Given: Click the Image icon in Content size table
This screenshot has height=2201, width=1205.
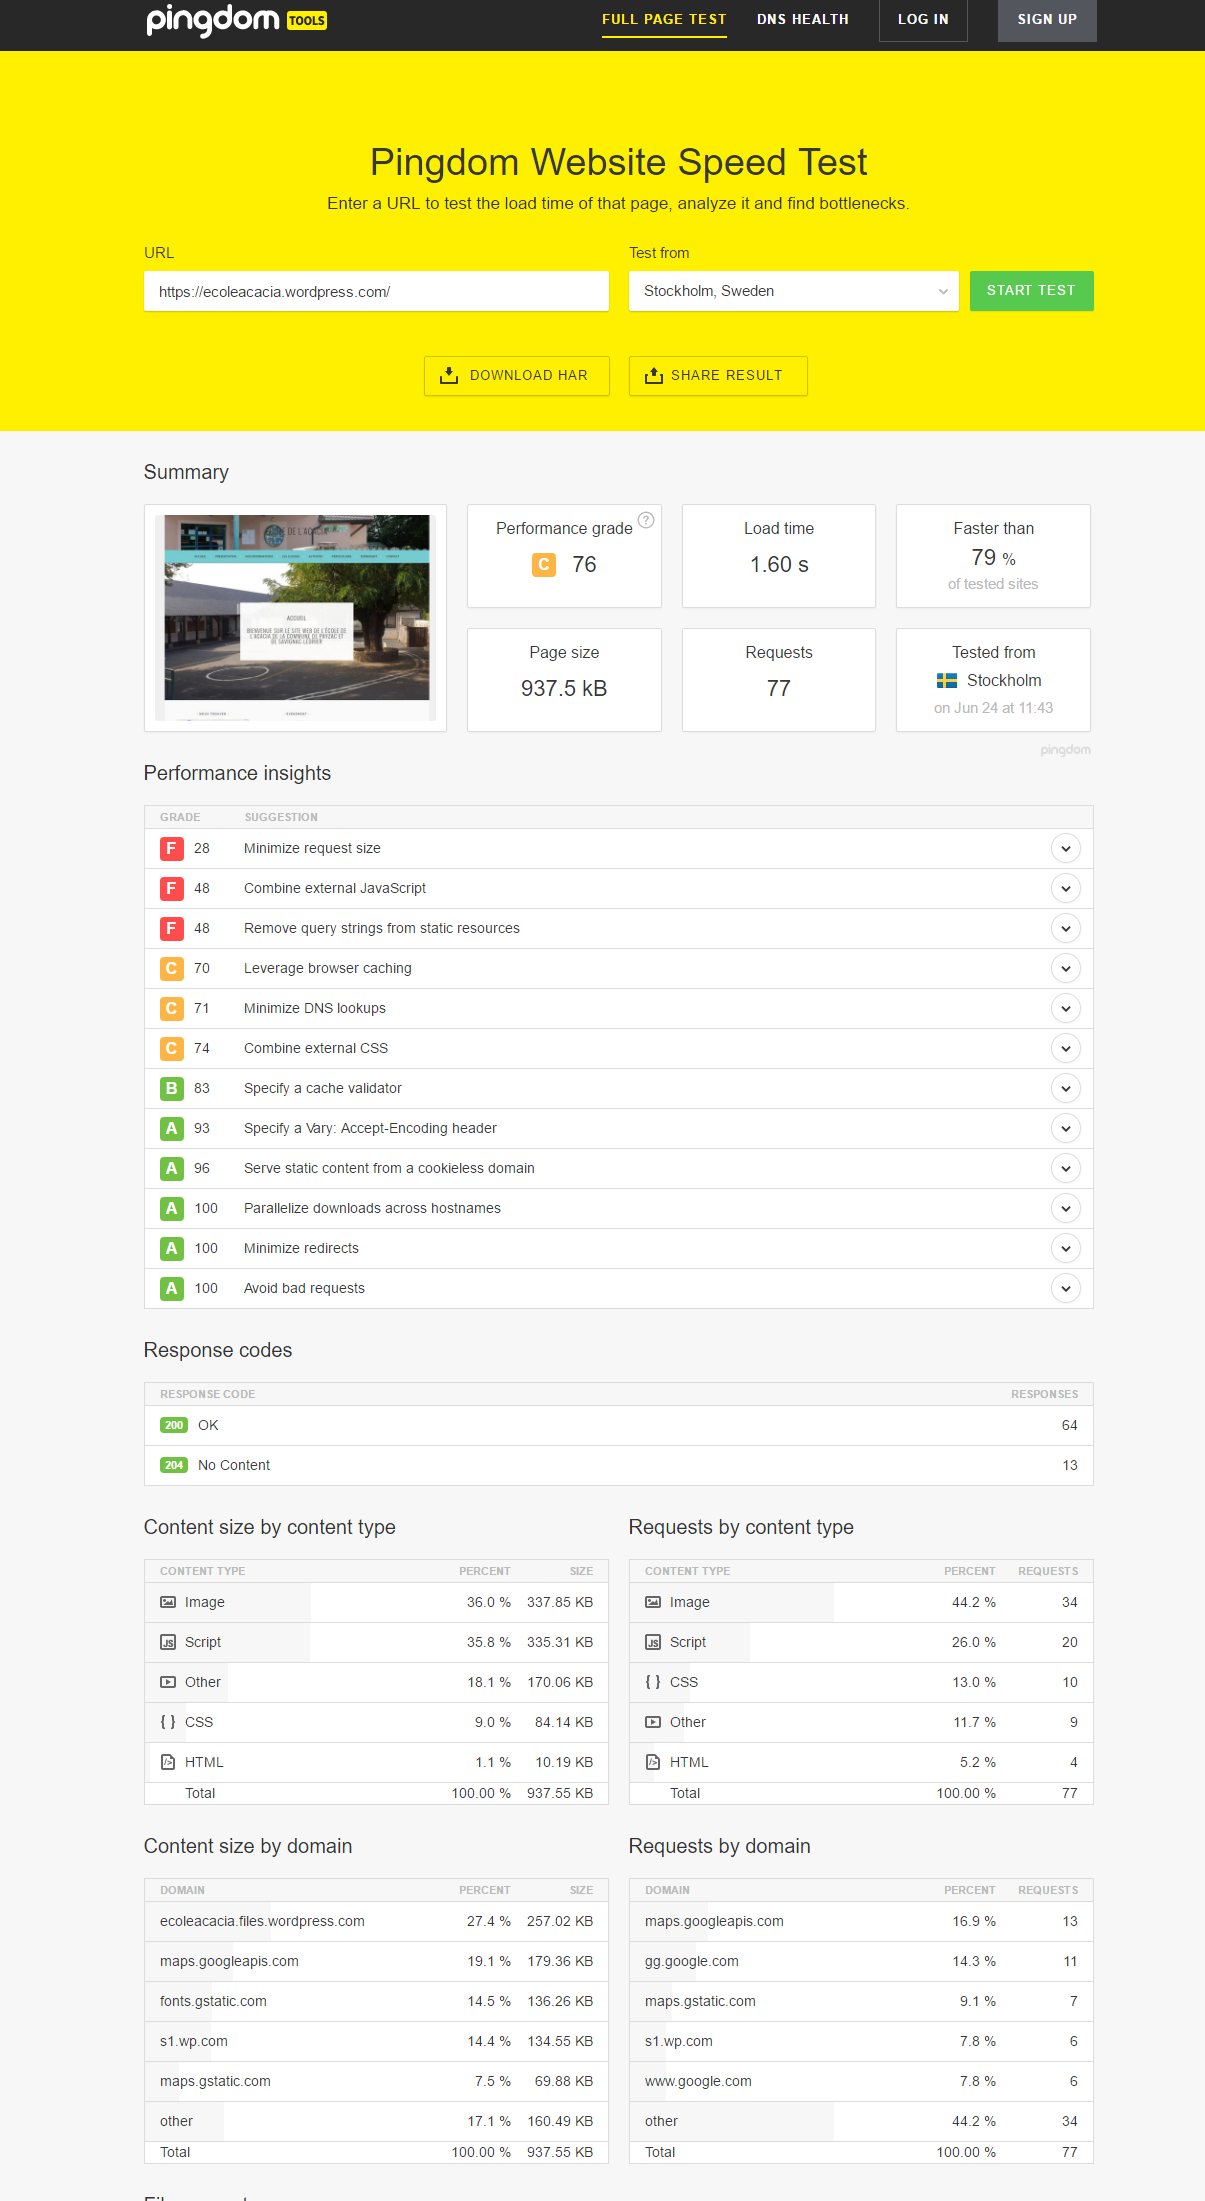Looking at the screenshot, I should pyautogui.click(x=168, y=1602).
